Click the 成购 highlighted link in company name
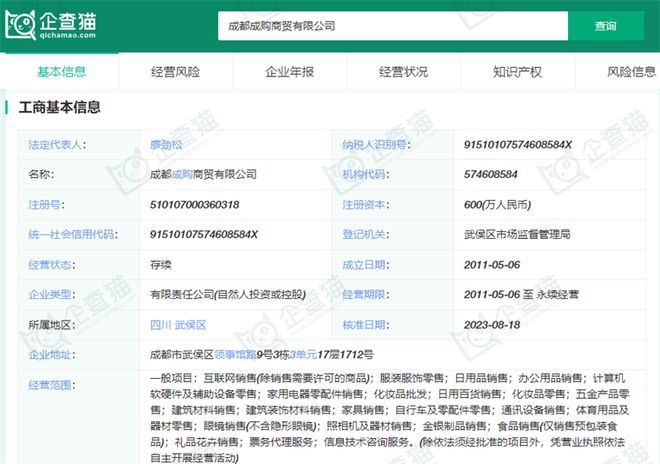This screenshot has height=464, width=660. pos(182,174)
